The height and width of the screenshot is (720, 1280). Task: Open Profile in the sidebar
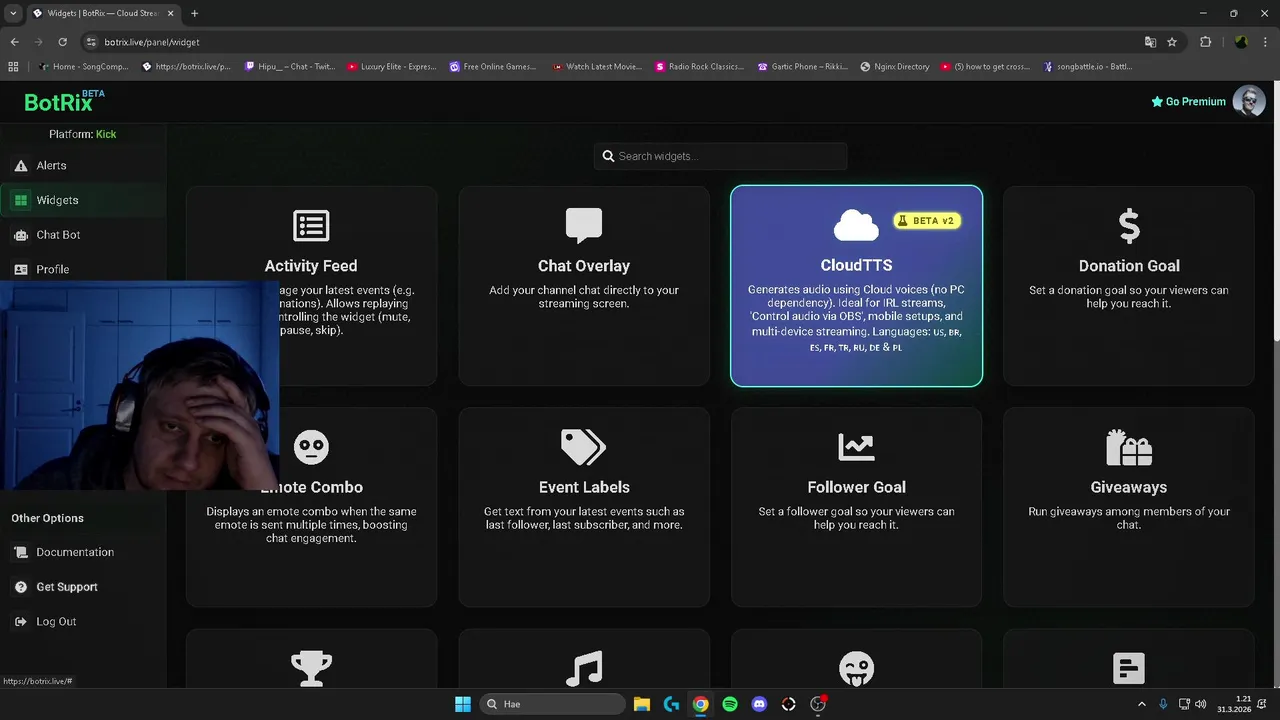pyautogui.click(x=84, y=268)
